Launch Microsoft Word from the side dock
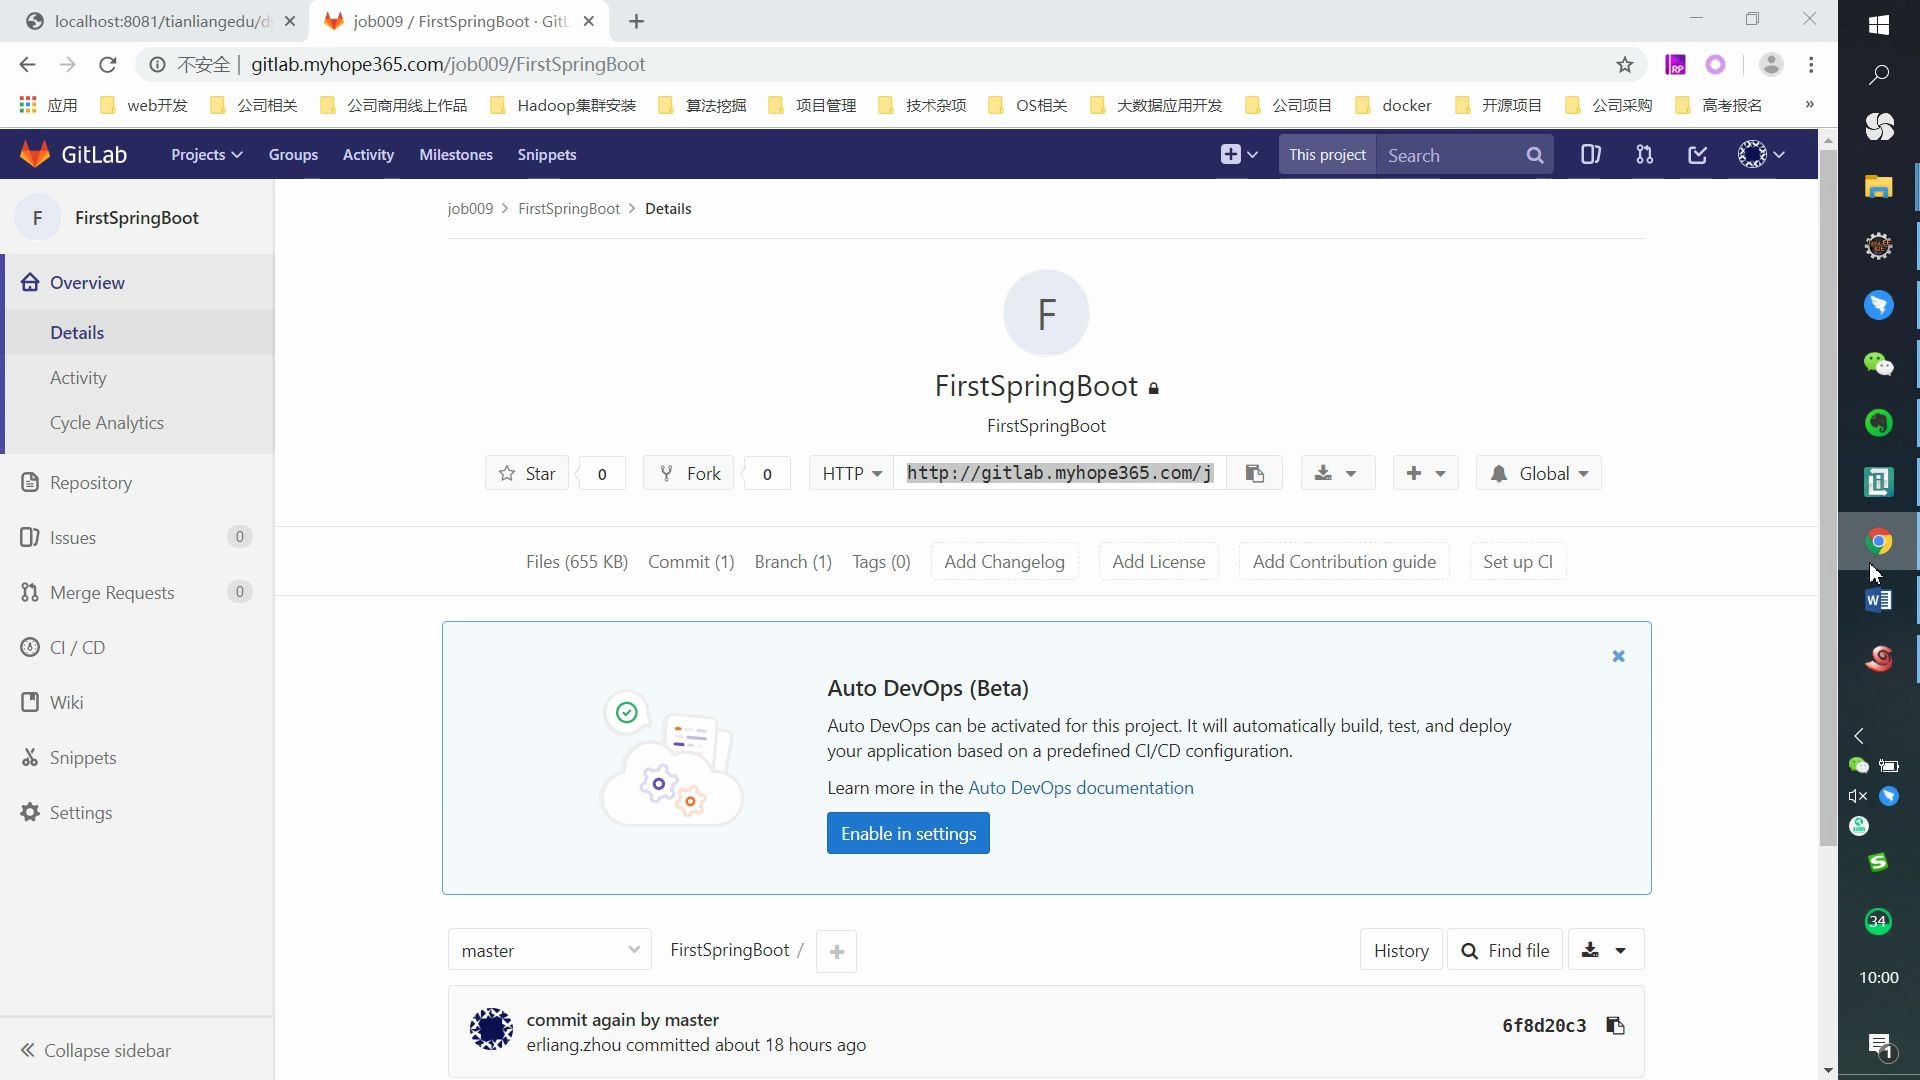Image resolution: width=1920 pixels, height=1080 pixels. point(1880,599)
